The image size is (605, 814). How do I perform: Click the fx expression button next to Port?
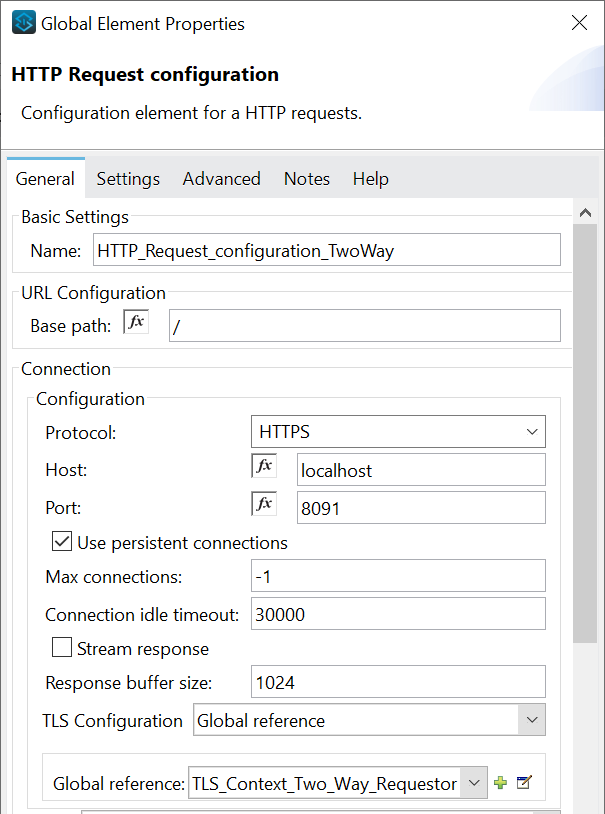click(264, 504)
